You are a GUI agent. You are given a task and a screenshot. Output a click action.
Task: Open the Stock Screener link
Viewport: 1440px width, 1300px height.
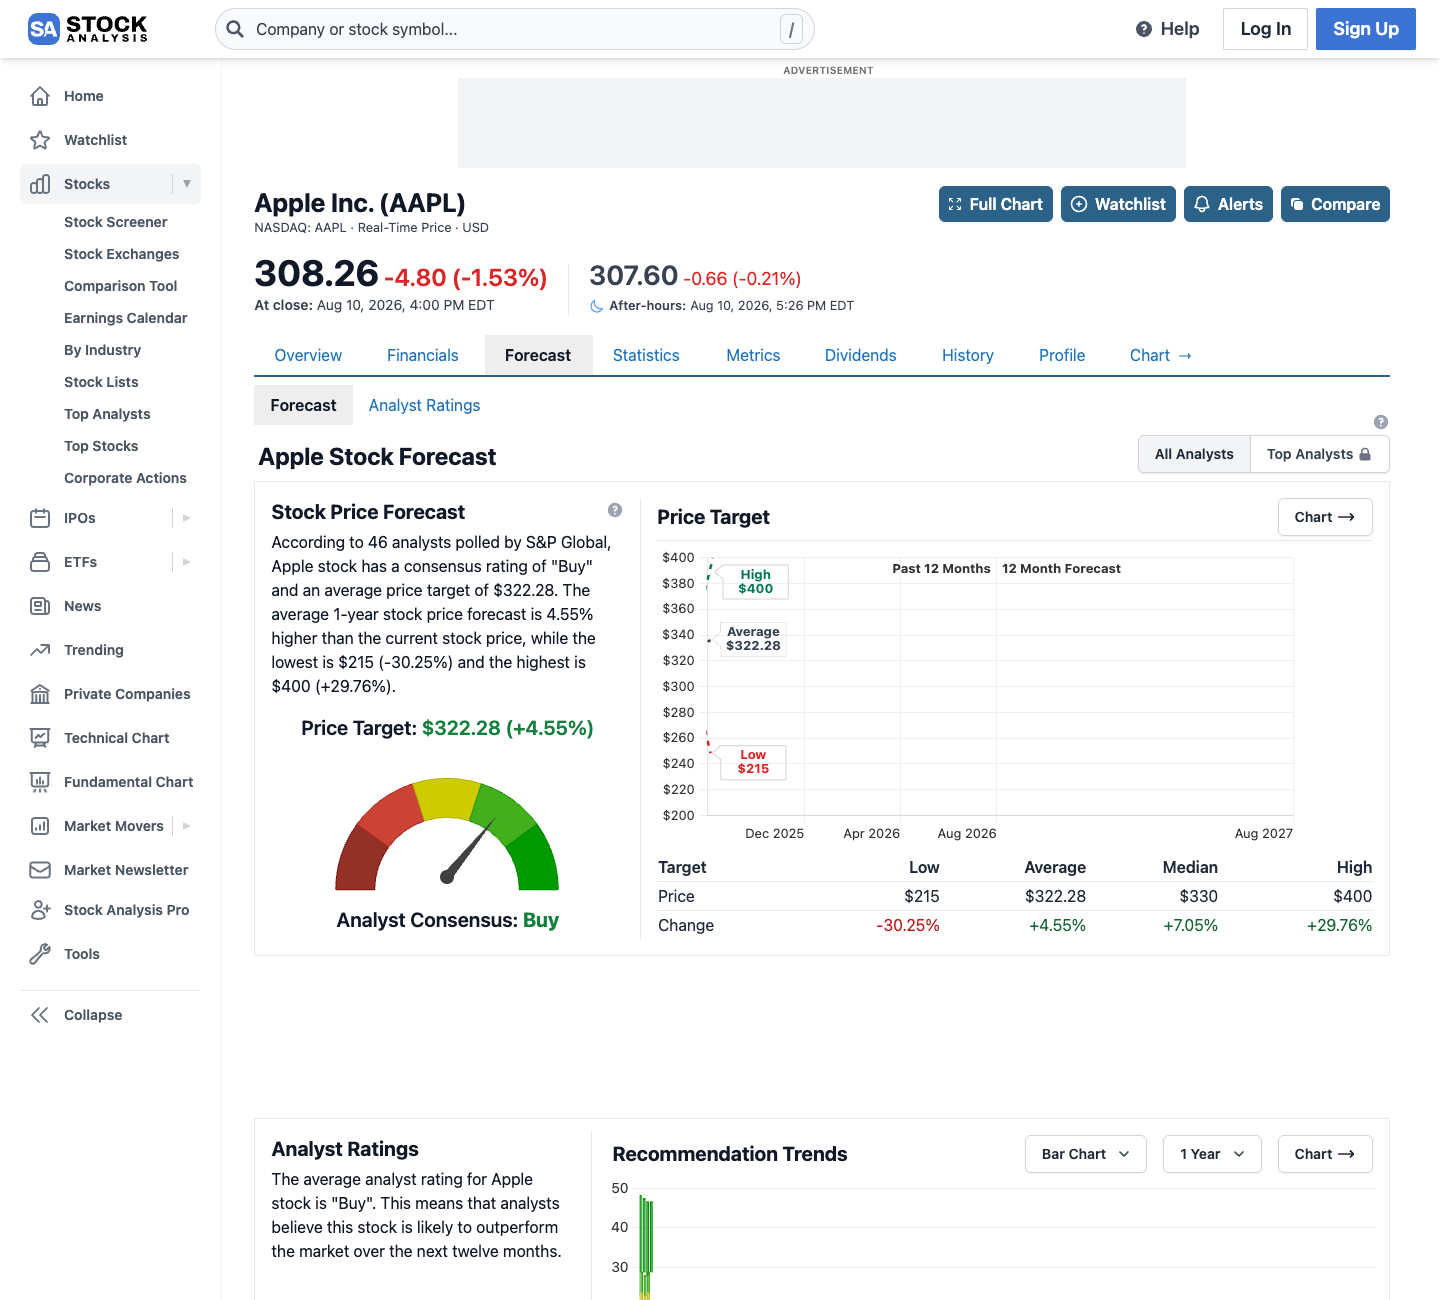click(x=116, y=222)
